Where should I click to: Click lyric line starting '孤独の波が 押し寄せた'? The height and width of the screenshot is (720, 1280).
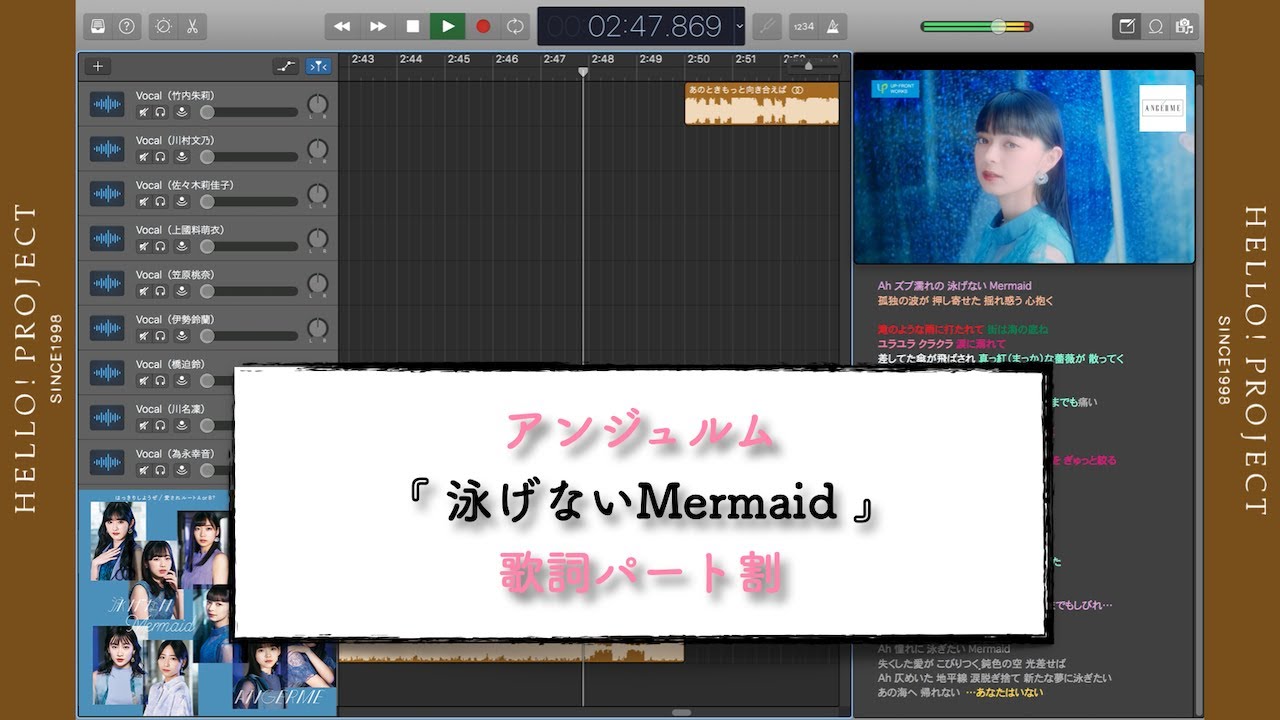[x=965, y=301]
